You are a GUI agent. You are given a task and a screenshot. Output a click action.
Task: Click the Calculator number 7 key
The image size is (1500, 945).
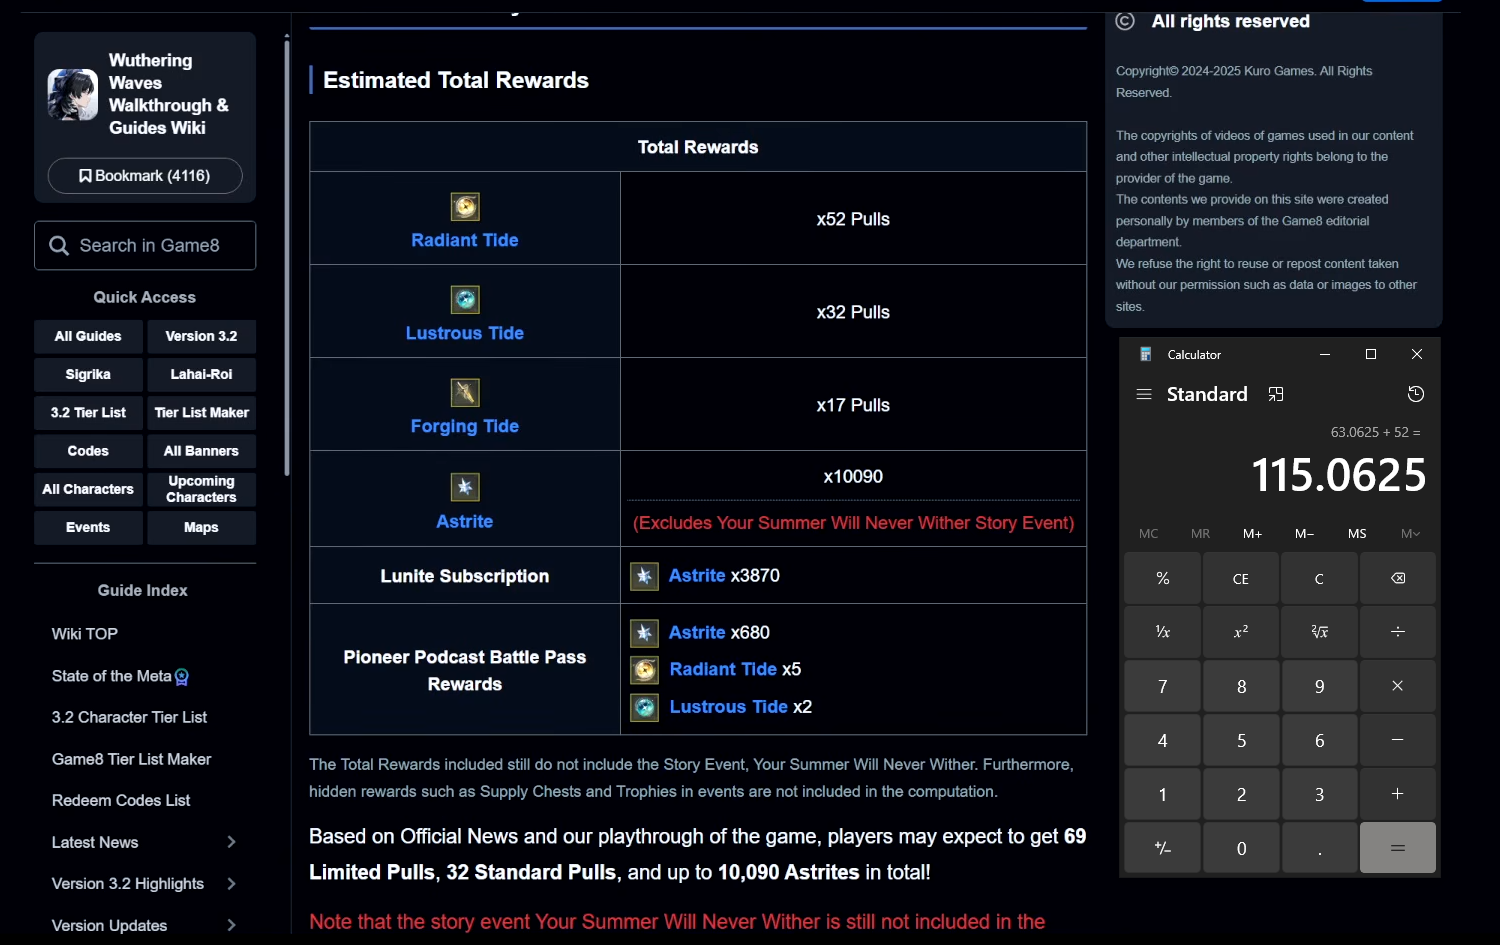(x=1162, y=686)
